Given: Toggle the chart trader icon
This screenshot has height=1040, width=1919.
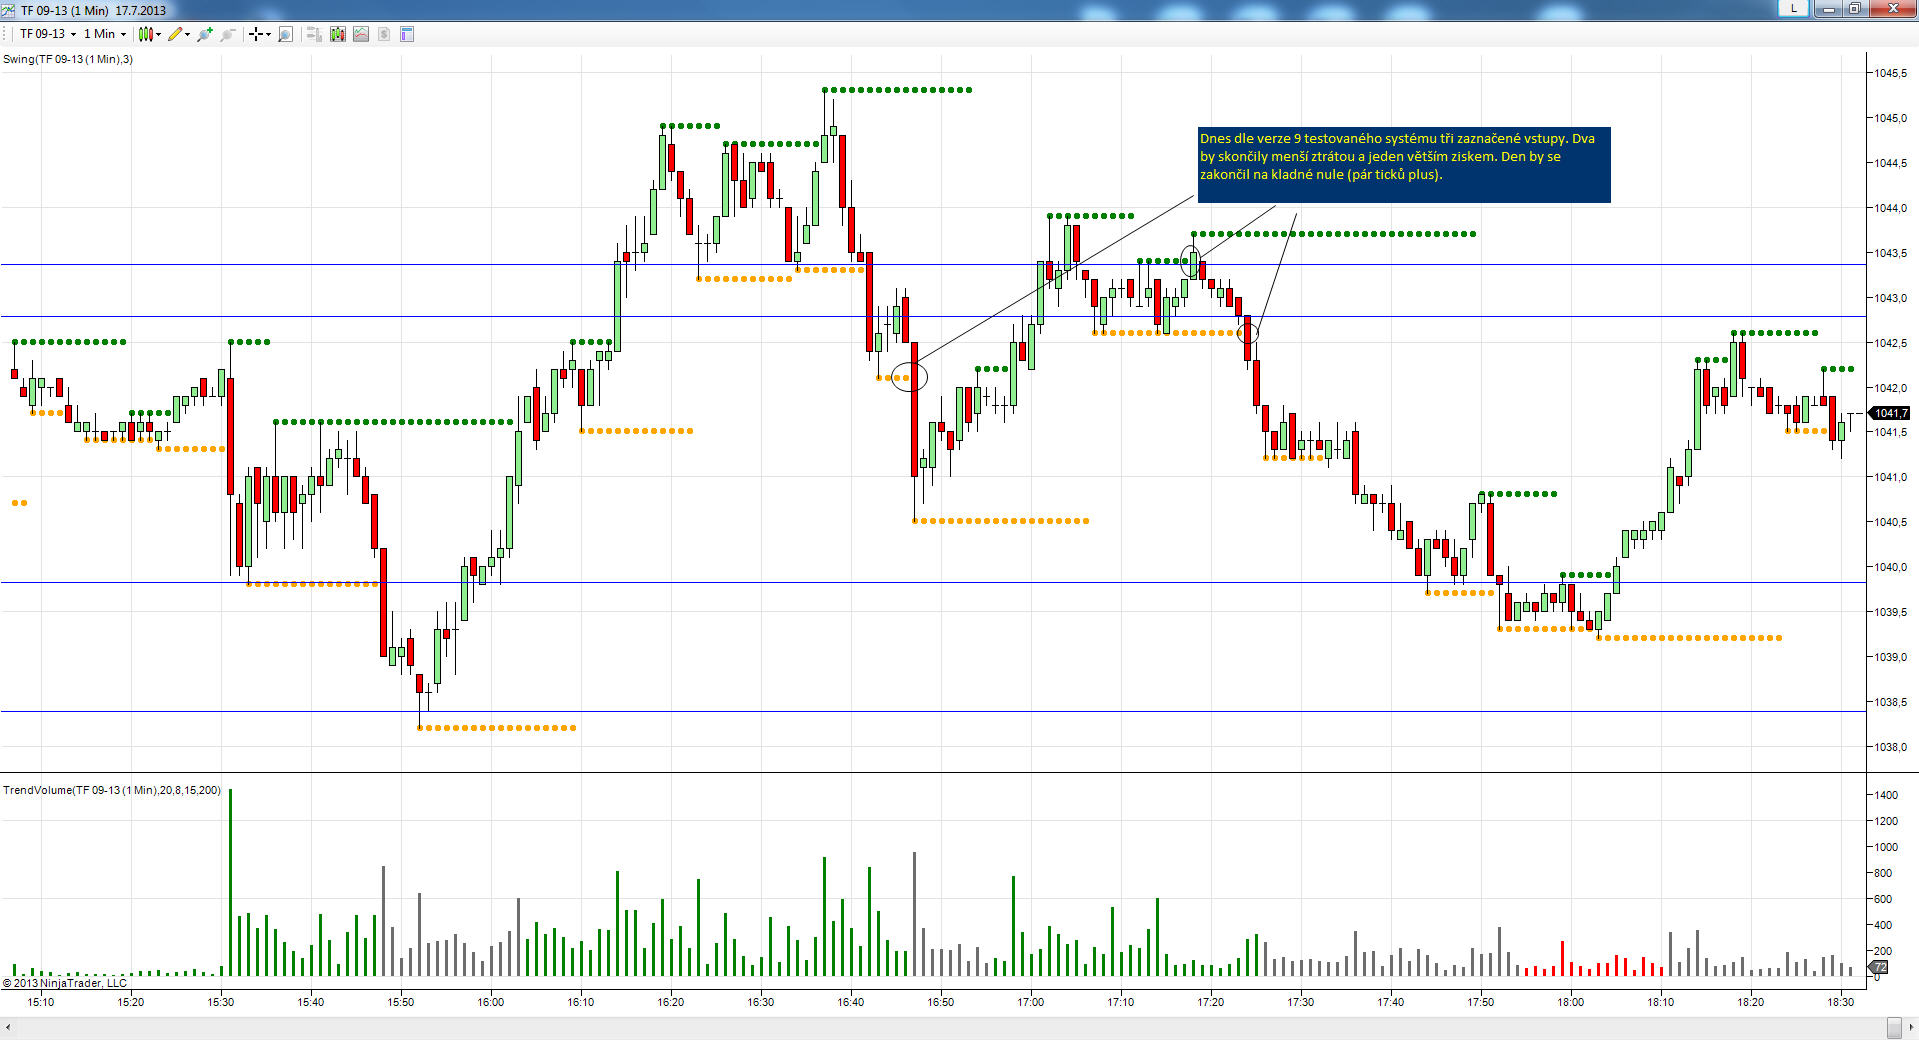Looking at the screenshot, I should [x=314, y=34].
